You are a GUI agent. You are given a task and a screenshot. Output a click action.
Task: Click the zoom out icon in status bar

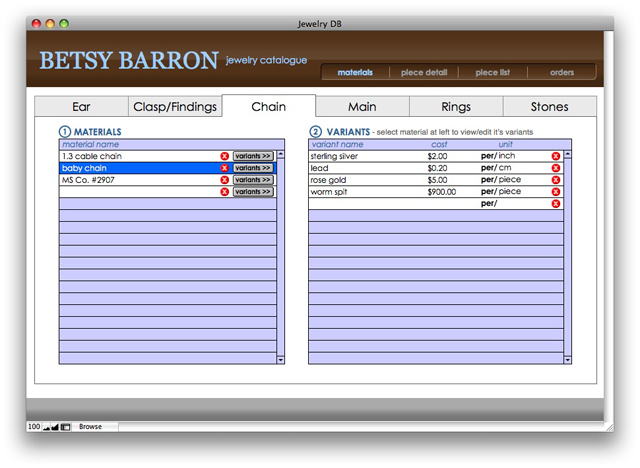click(46, 427)
